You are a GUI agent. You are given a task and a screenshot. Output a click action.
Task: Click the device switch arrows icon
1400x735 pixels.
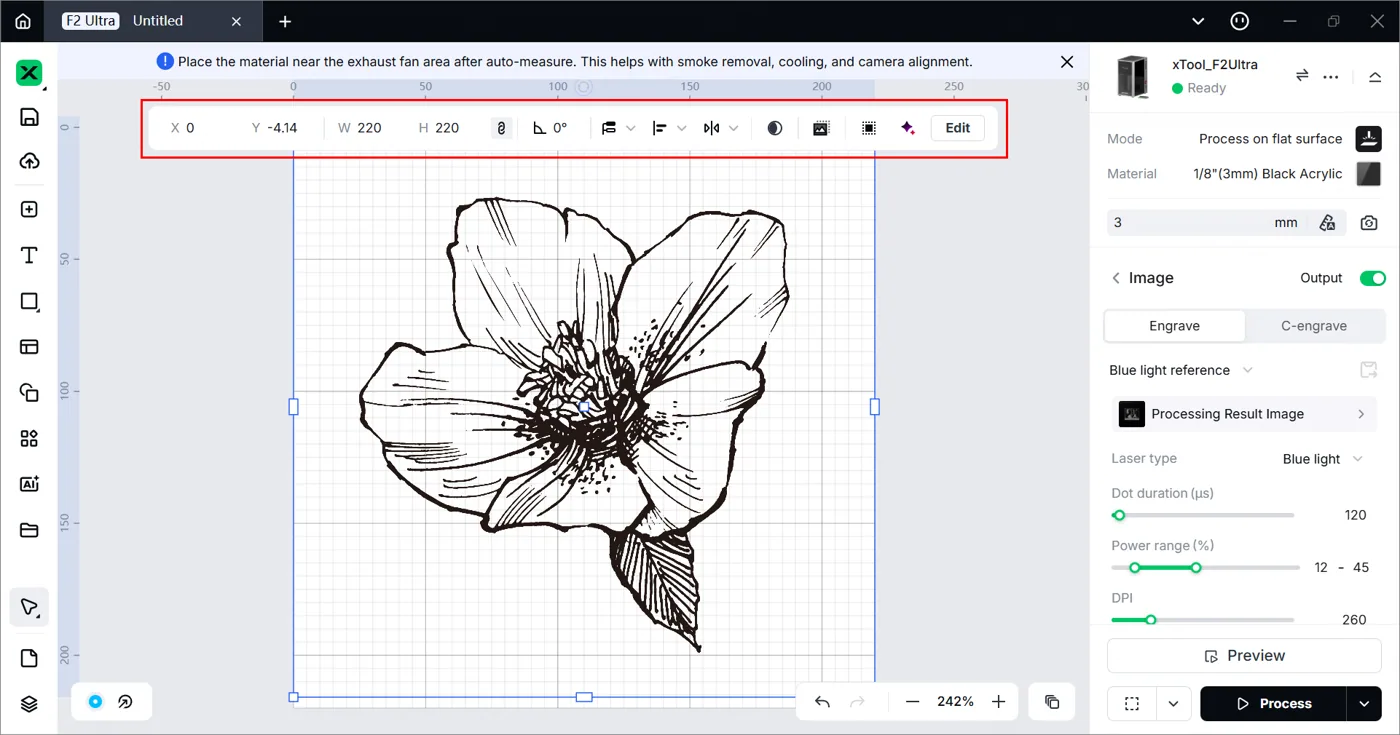(x=1302, y=76)
